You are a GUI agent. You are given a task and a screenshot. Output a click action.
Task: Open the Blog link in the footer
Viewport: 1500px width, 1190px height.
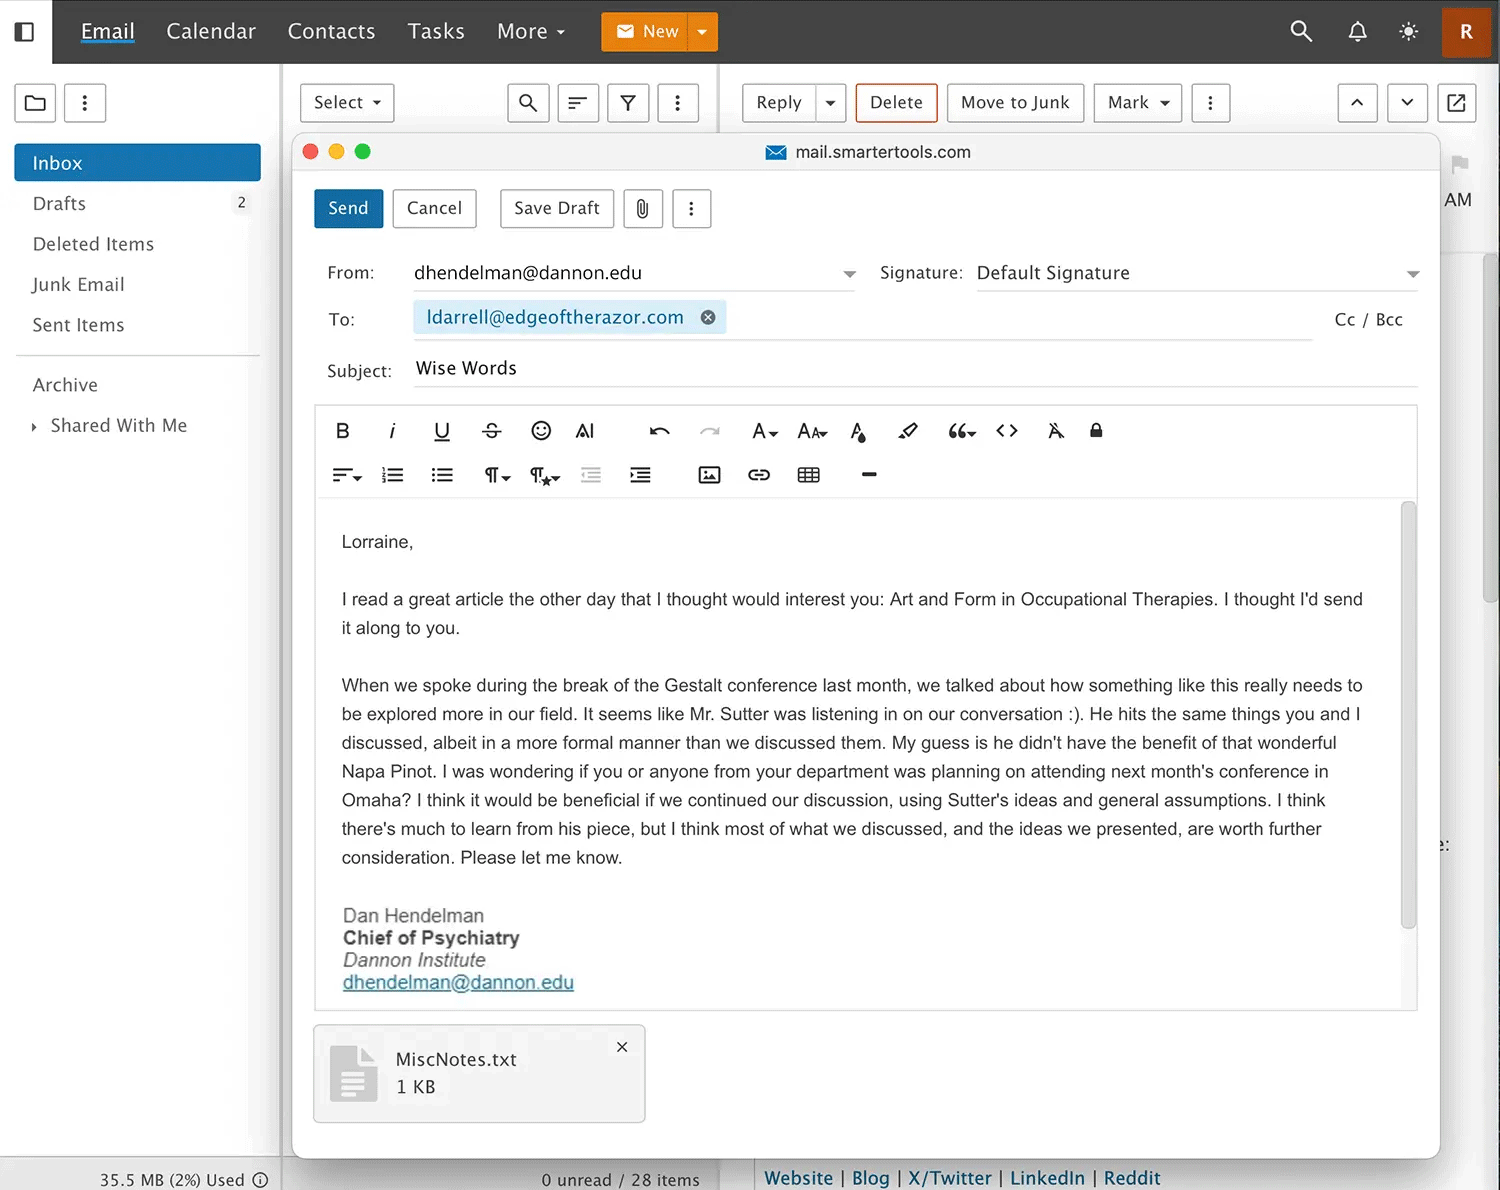coord(870,1178)
